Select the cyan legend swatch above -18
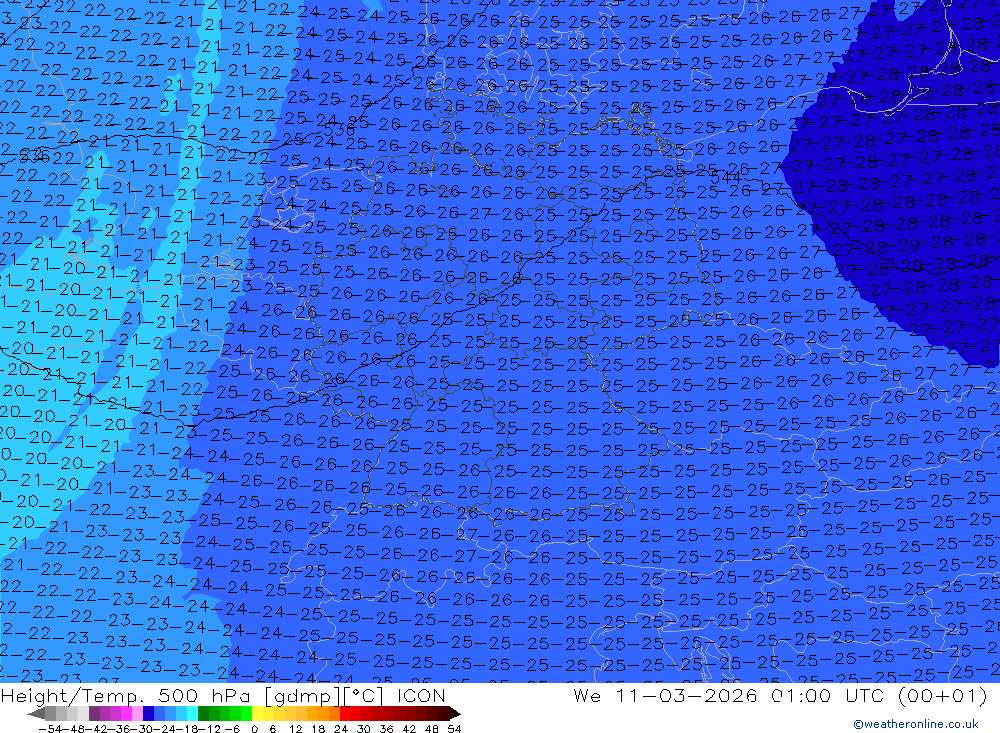The width and height of the screenshot is (1000, 733). point(192,713)
